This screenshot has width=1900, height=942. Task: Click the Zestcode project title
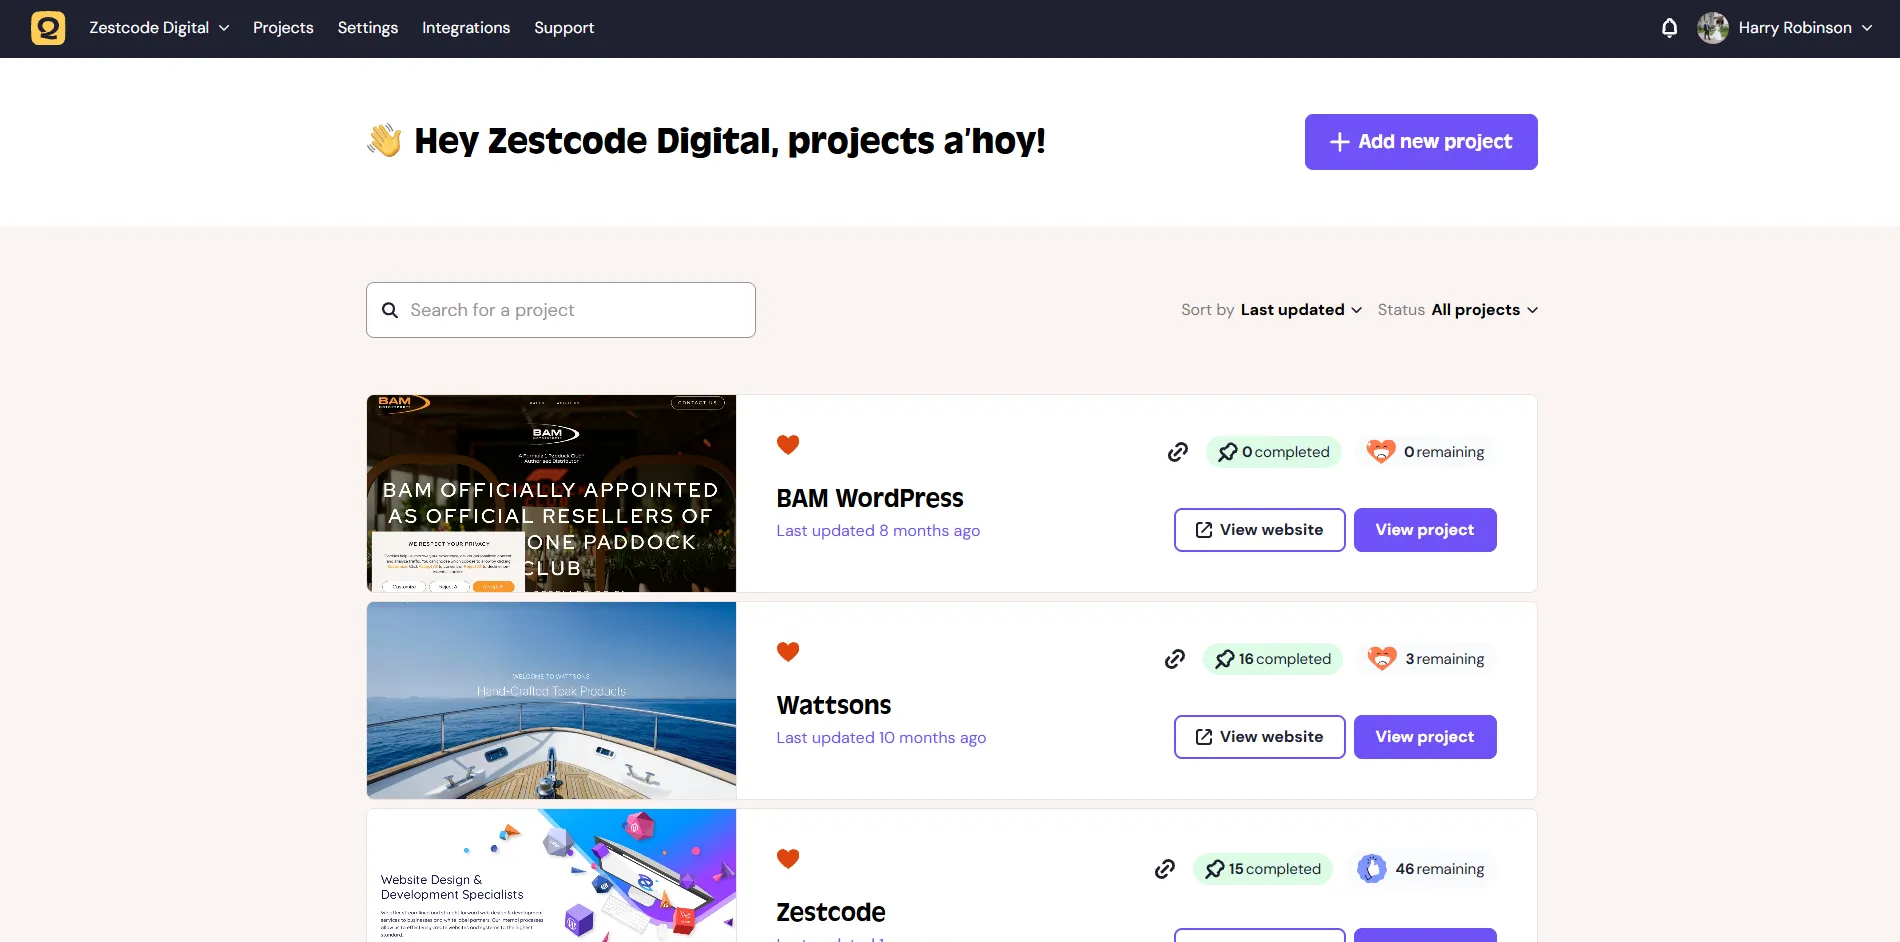tap(831, 912)
